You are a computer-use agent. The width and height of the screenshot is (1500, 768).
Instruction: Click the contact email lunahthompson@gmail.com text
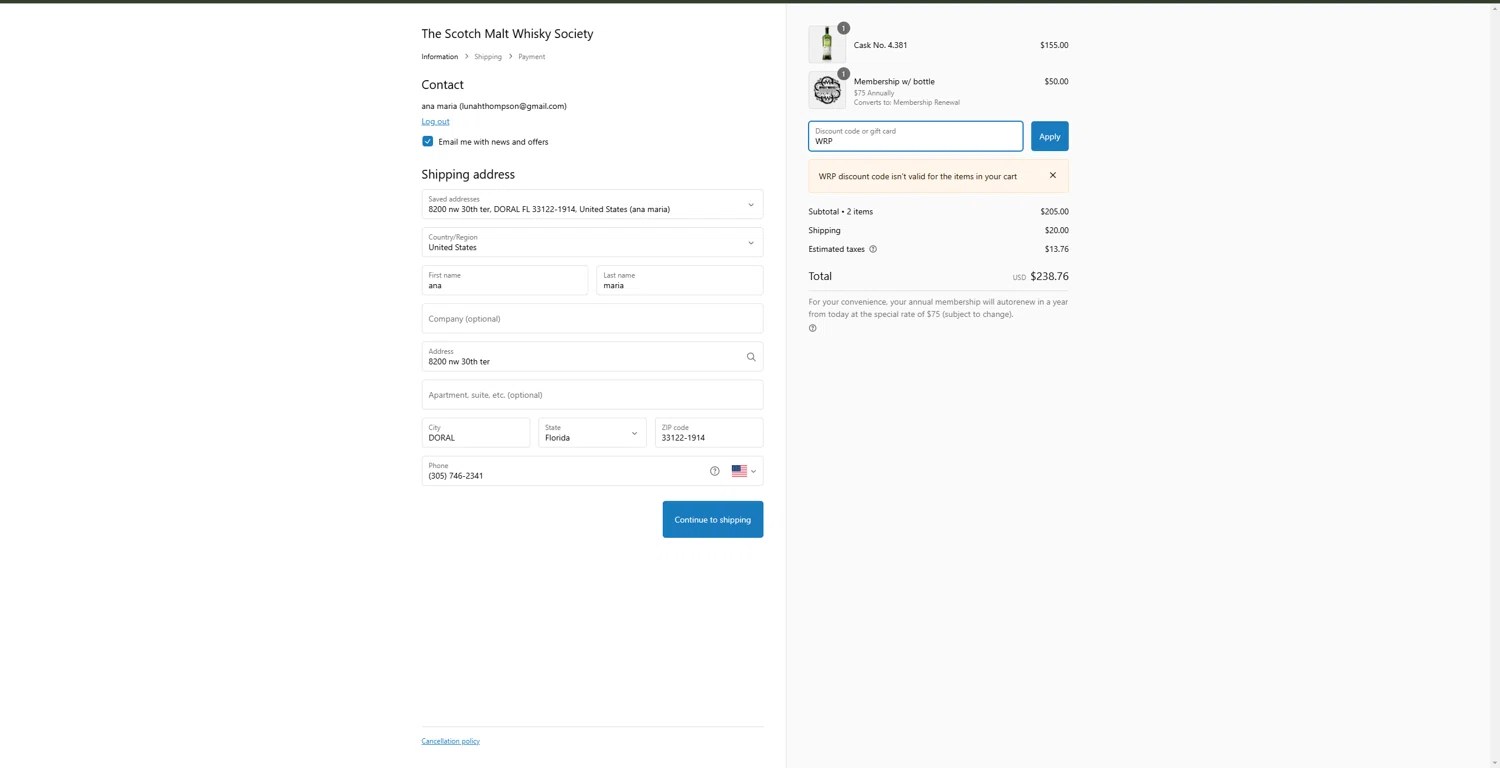pyautogui.click(x=512, y=106)
